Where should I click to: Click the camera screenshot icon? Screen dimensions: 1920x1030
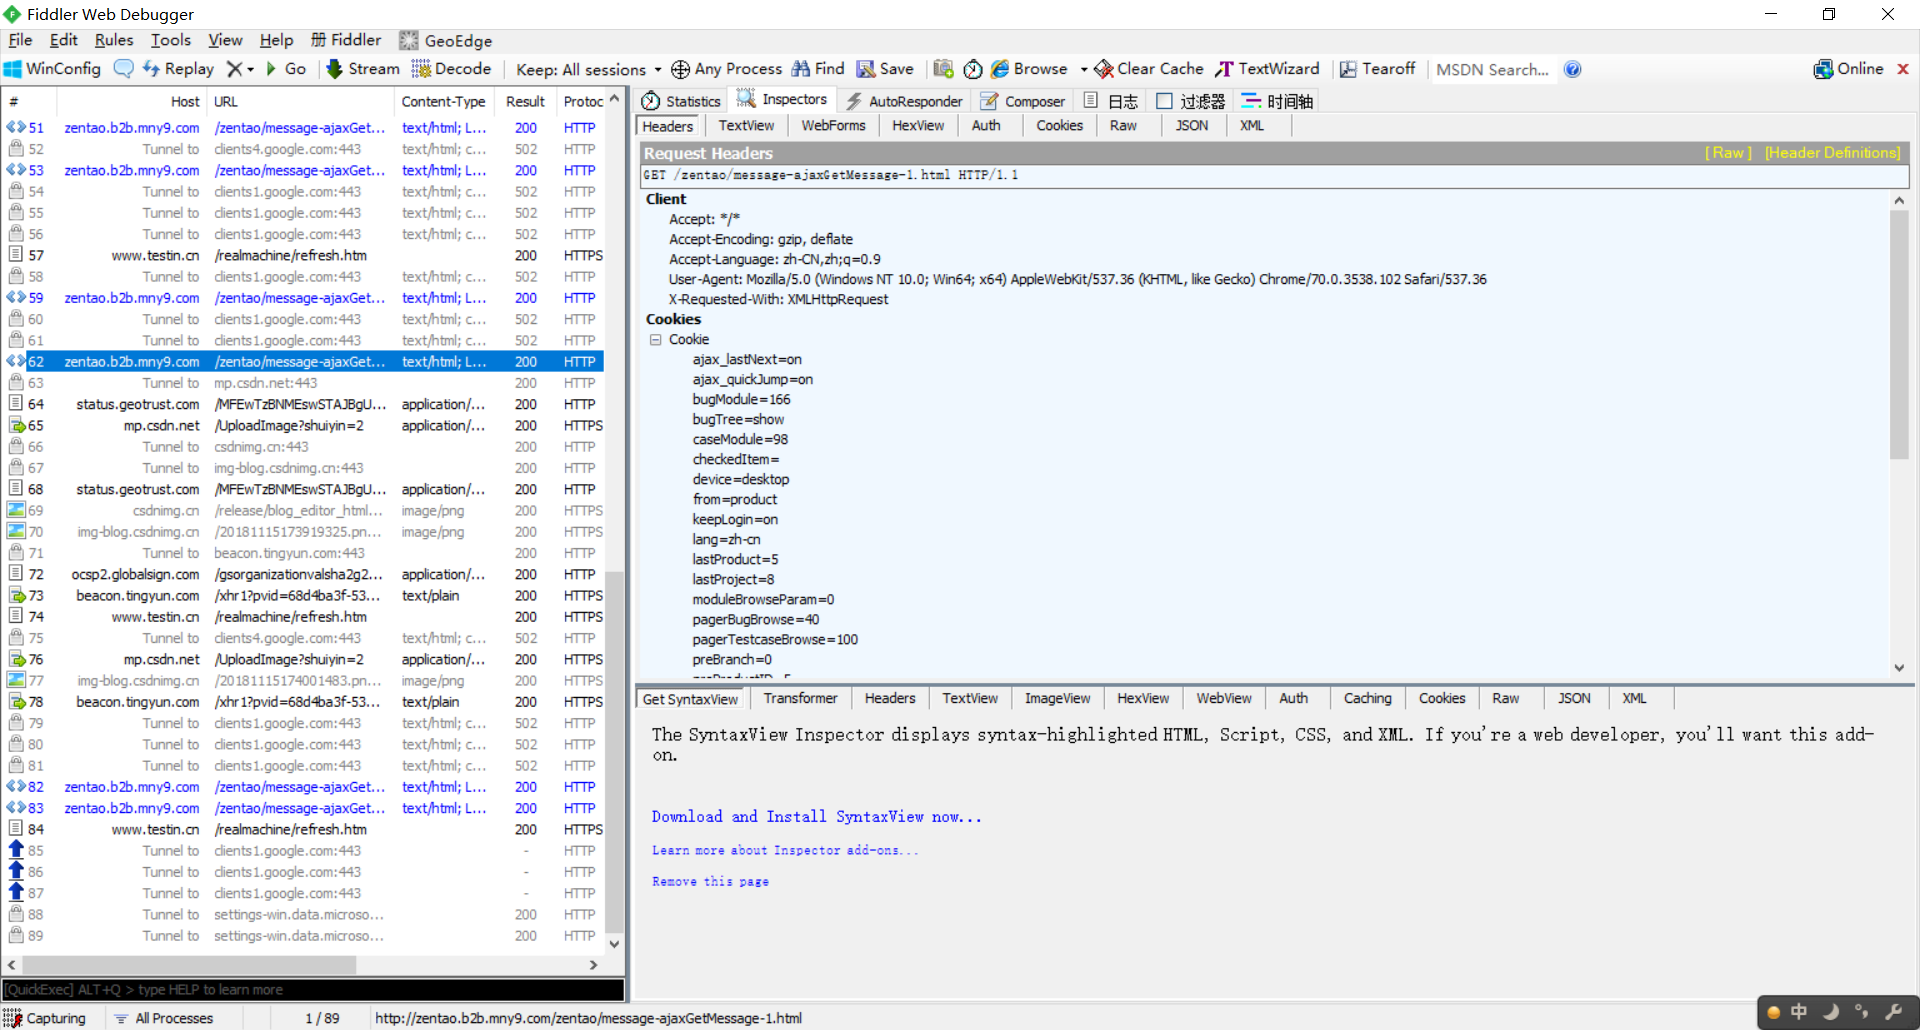click(x=943, y=69)
